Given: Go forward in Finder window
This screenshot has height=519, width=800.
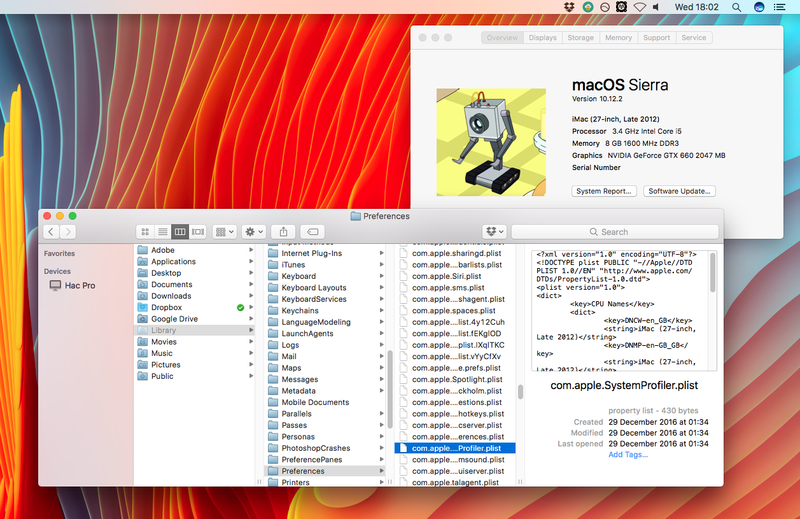Looking at the screenshot, I should (x=68, y=232).
